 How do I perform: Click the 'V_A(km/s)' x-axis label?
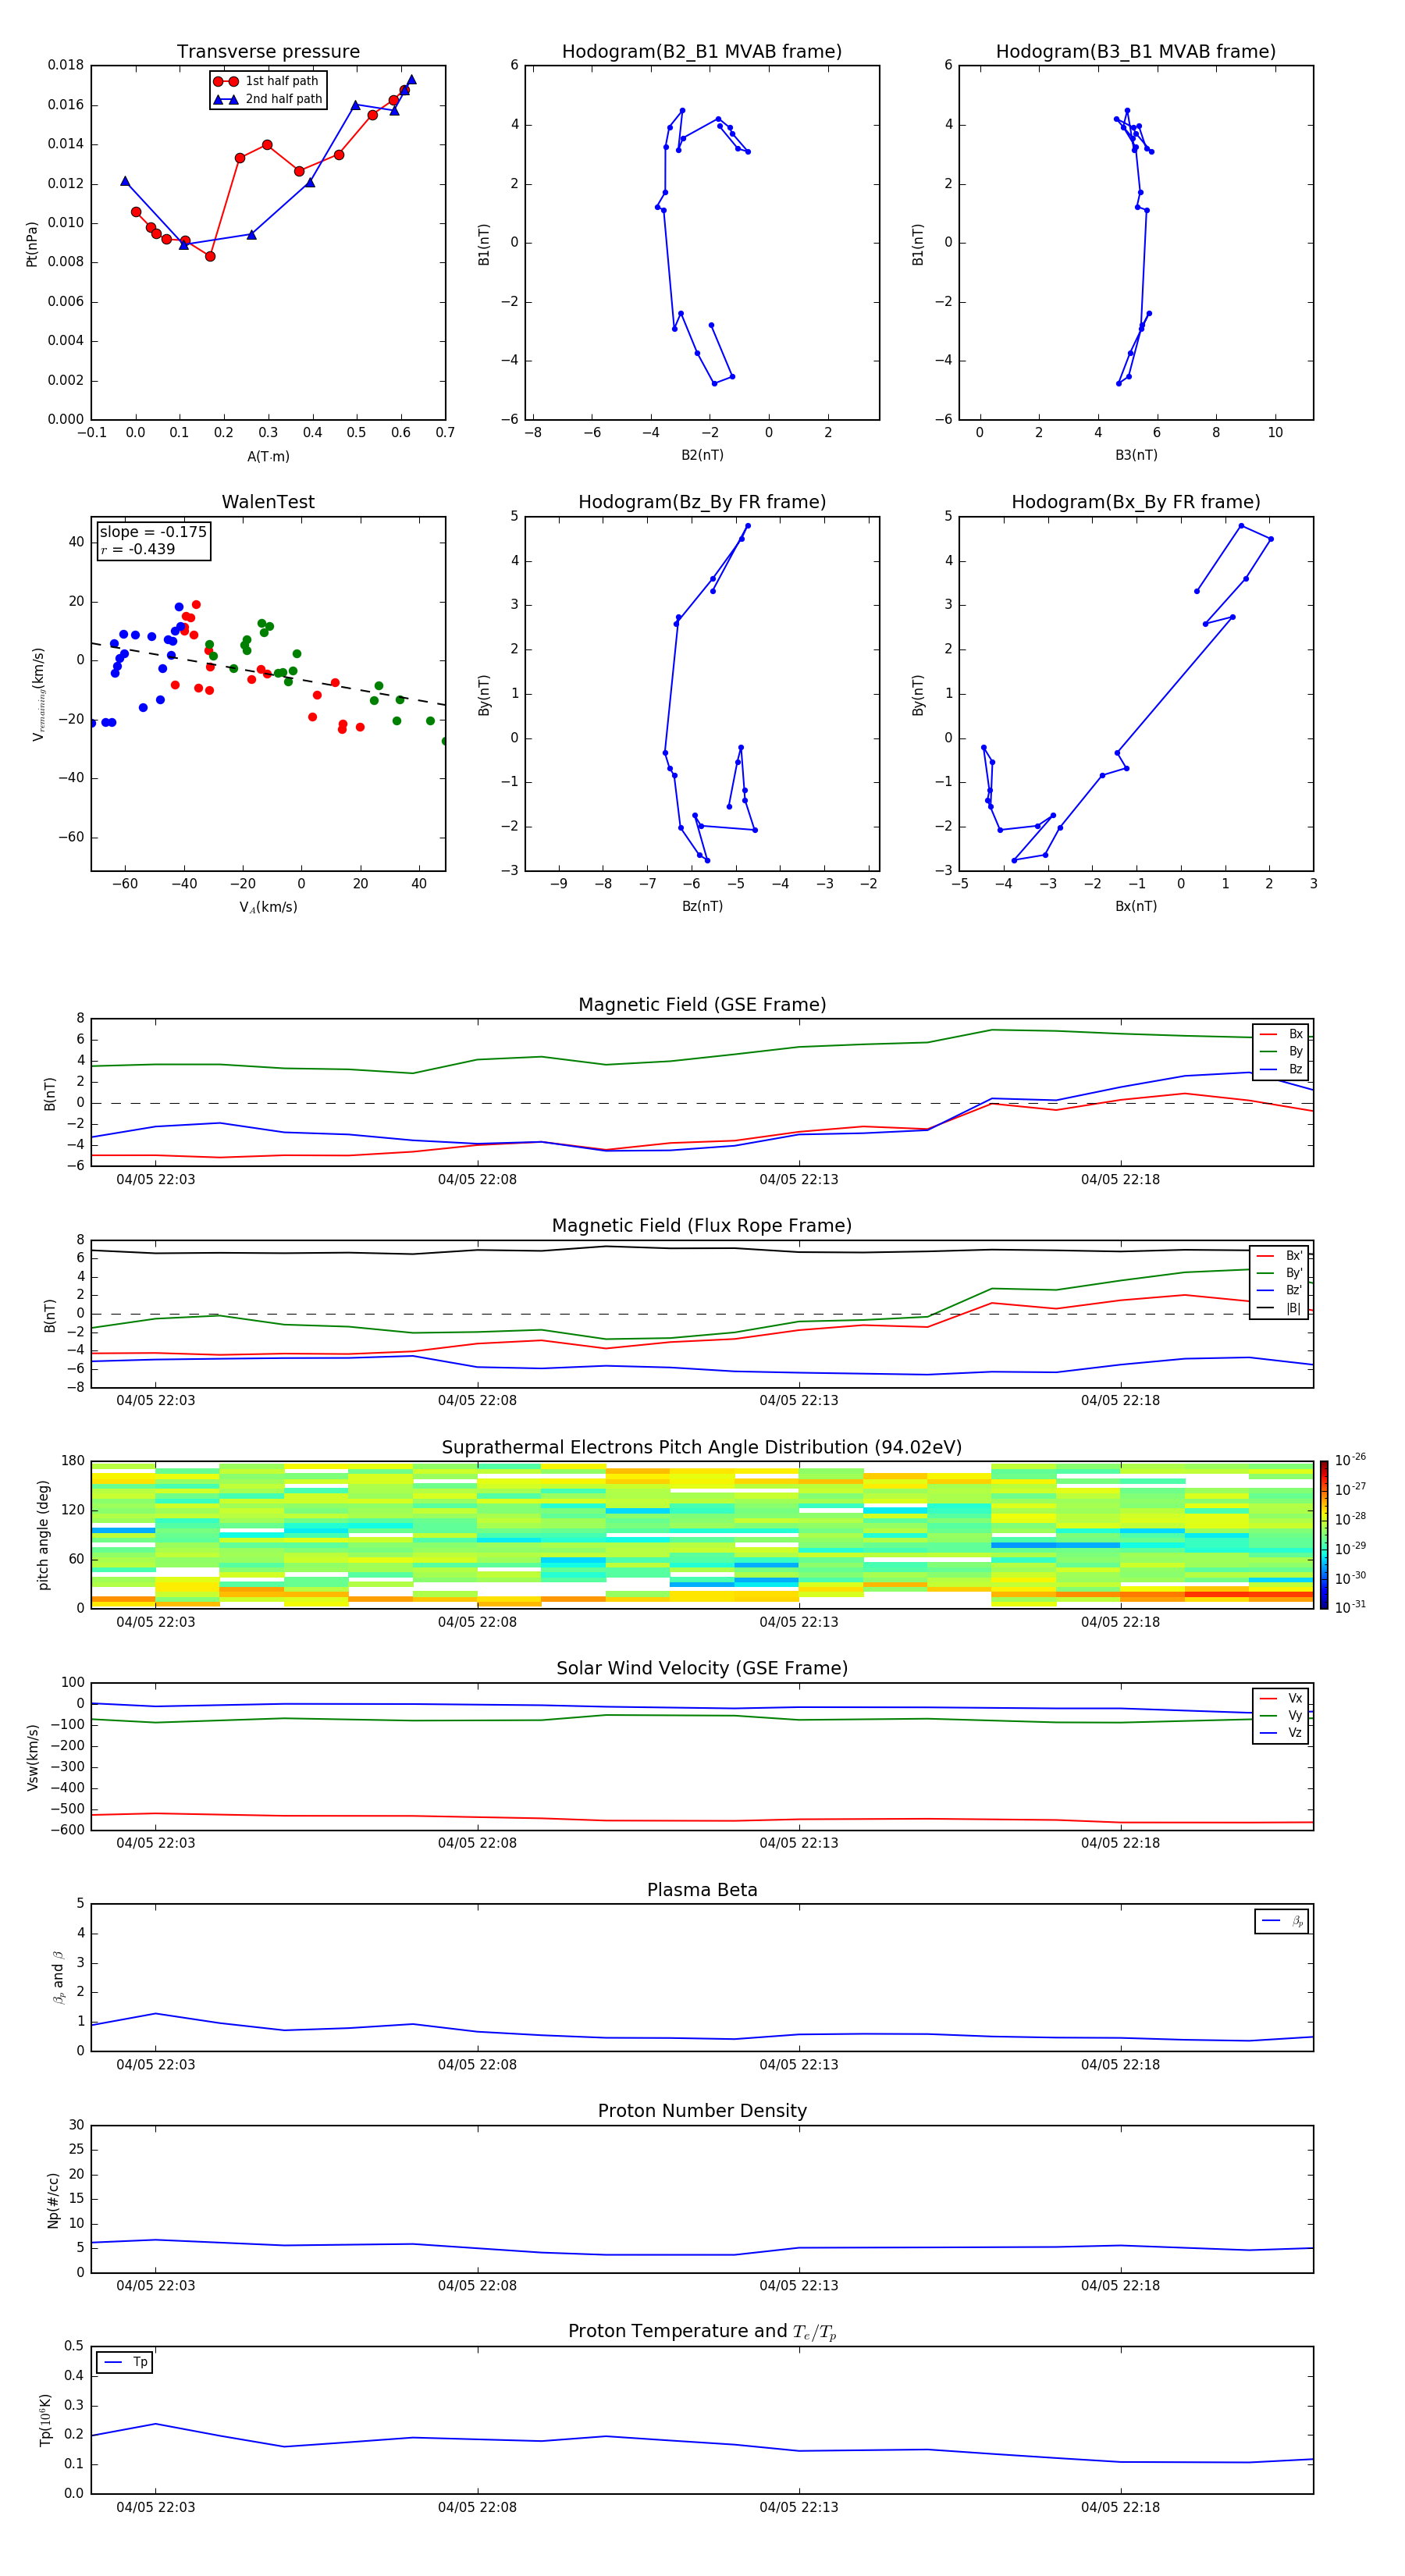[268, 907]
